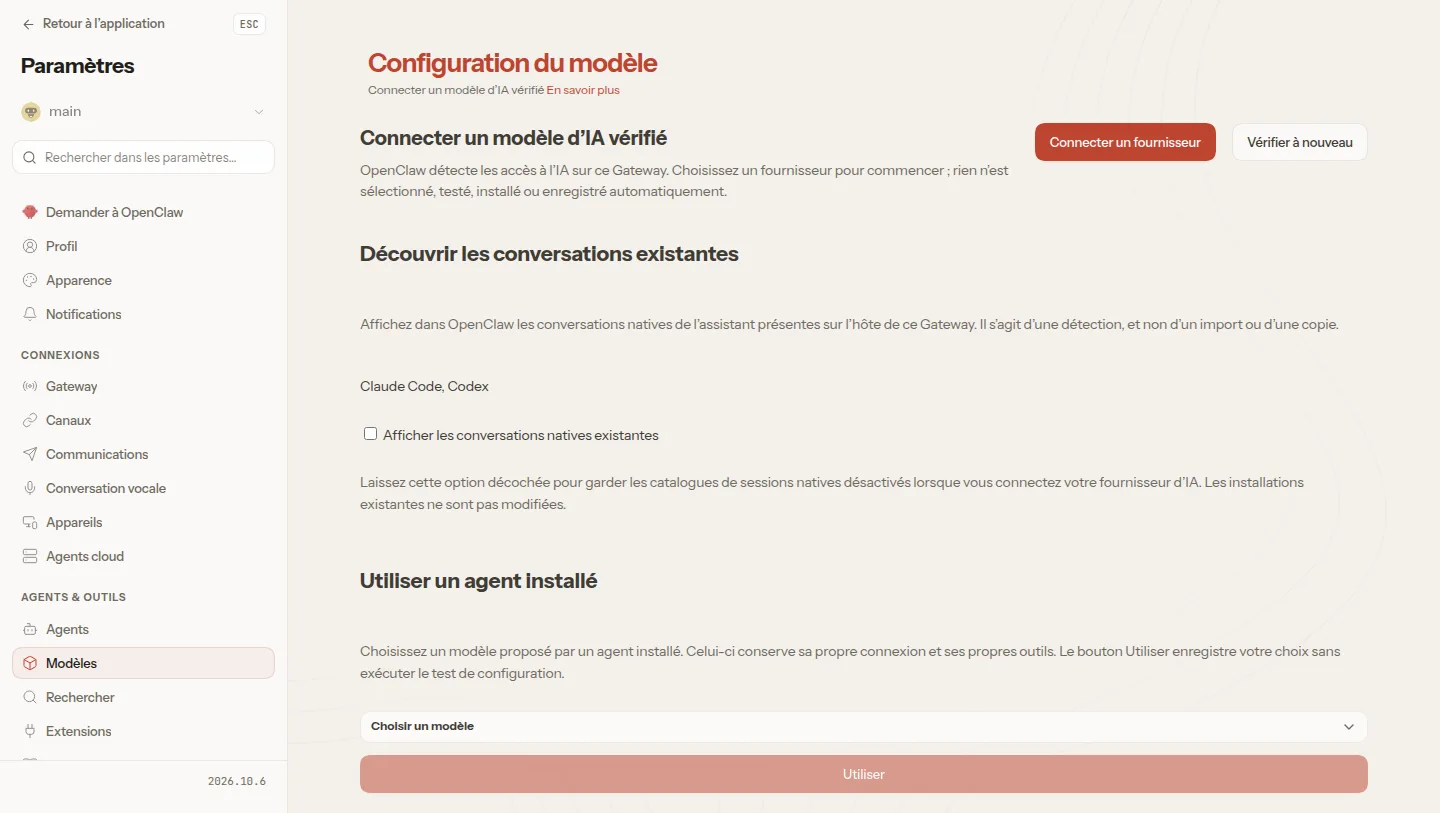1440x813 pixels.
Task: Click the Apparence palette icon
Action: (x=30, y=280)
